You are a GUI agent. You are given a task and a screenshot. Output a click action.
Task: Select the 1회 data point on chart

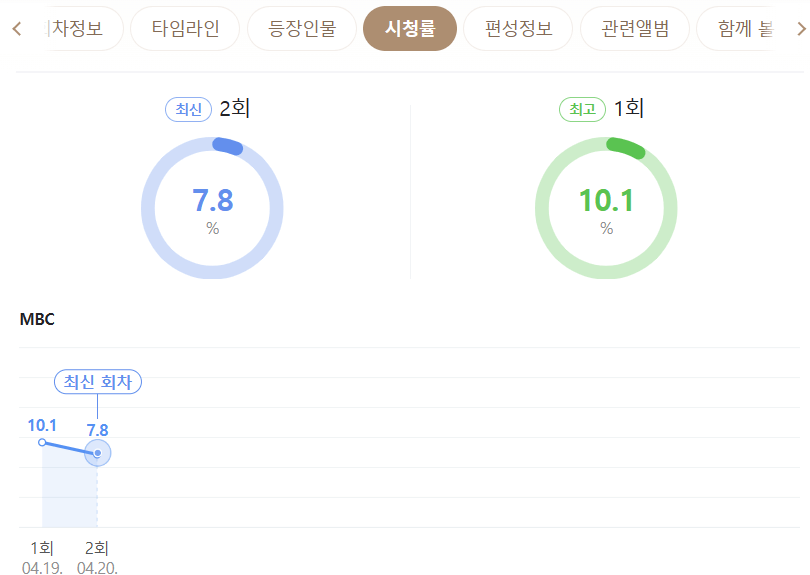tap(42, 442)
